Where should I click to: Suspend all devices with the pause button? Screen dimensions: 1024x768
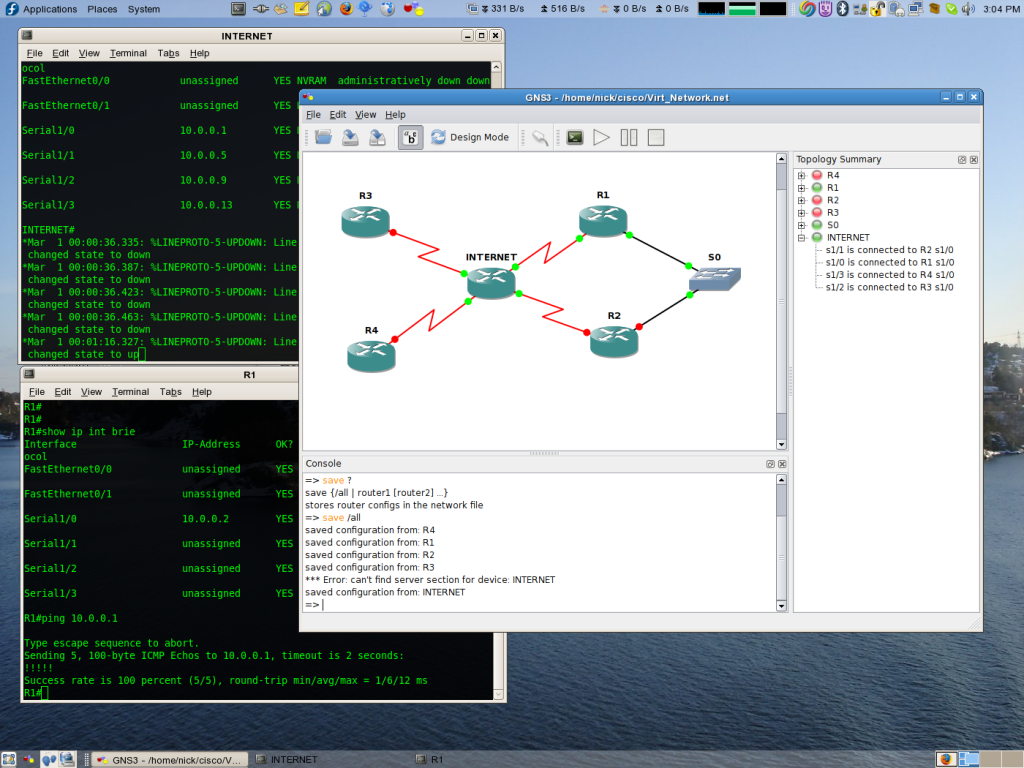(629, 137)
